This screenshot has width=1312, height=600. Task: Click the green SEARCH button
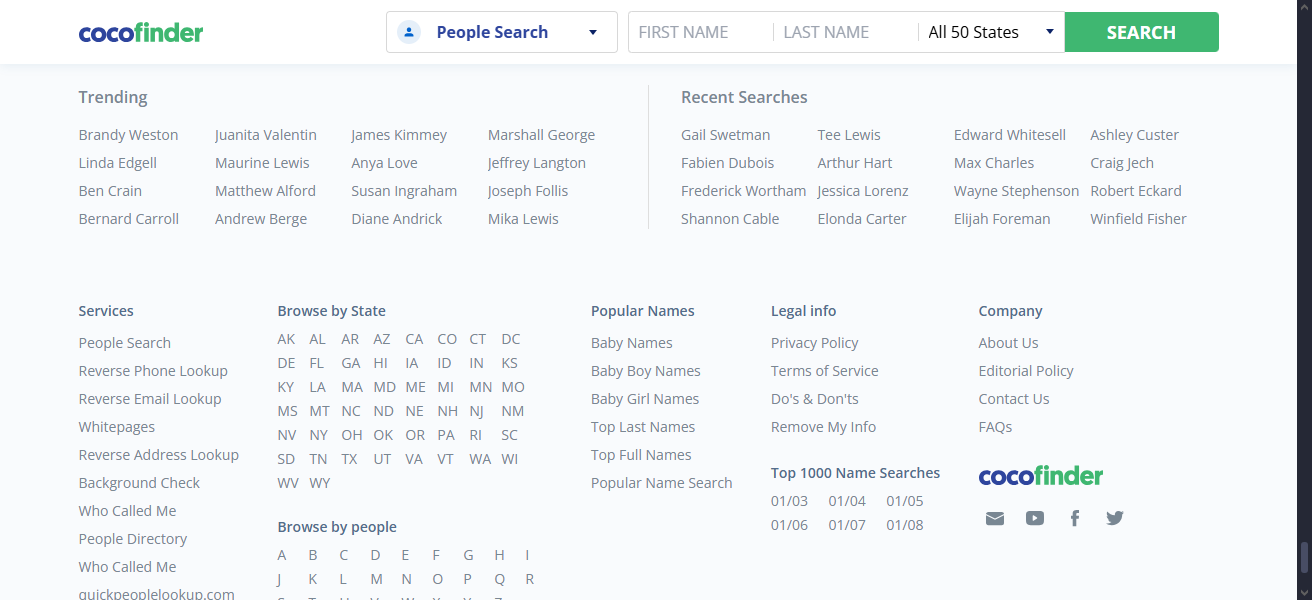(1141, 31)
